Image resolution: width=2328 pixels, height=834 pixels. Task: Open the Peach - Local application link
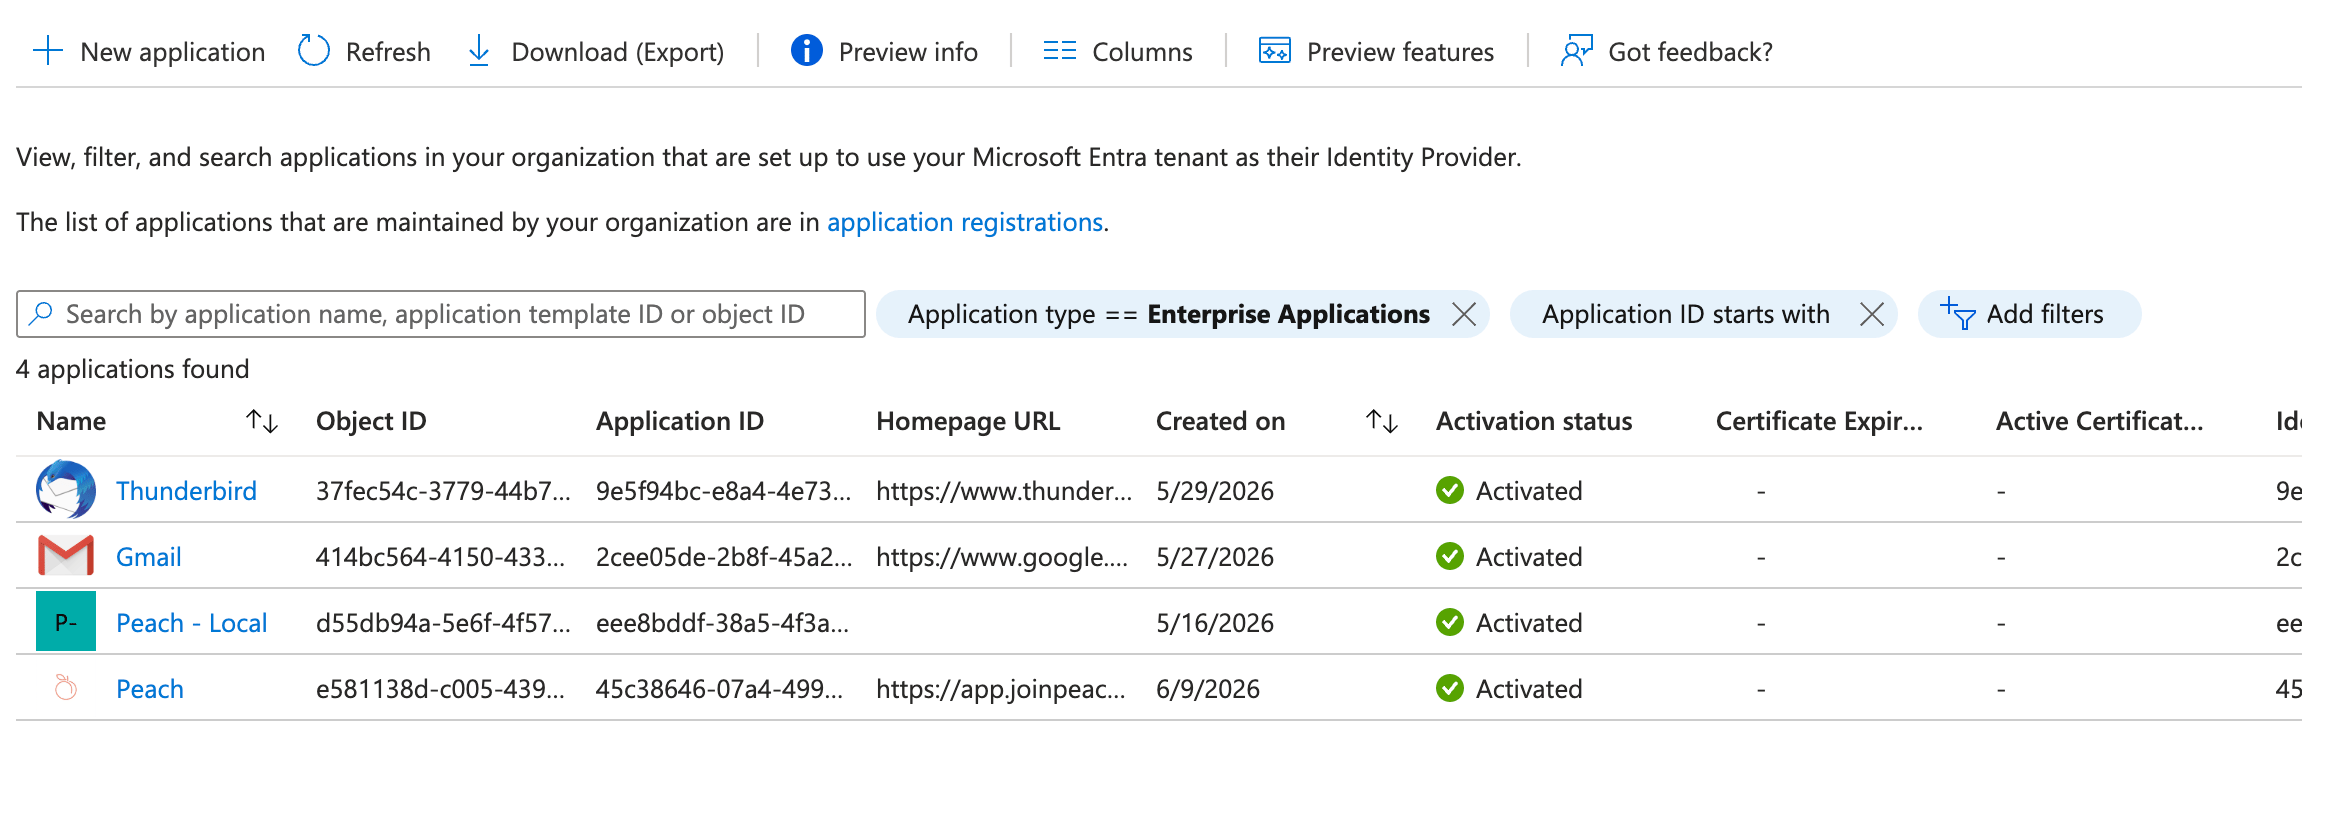tap(192, 623)
